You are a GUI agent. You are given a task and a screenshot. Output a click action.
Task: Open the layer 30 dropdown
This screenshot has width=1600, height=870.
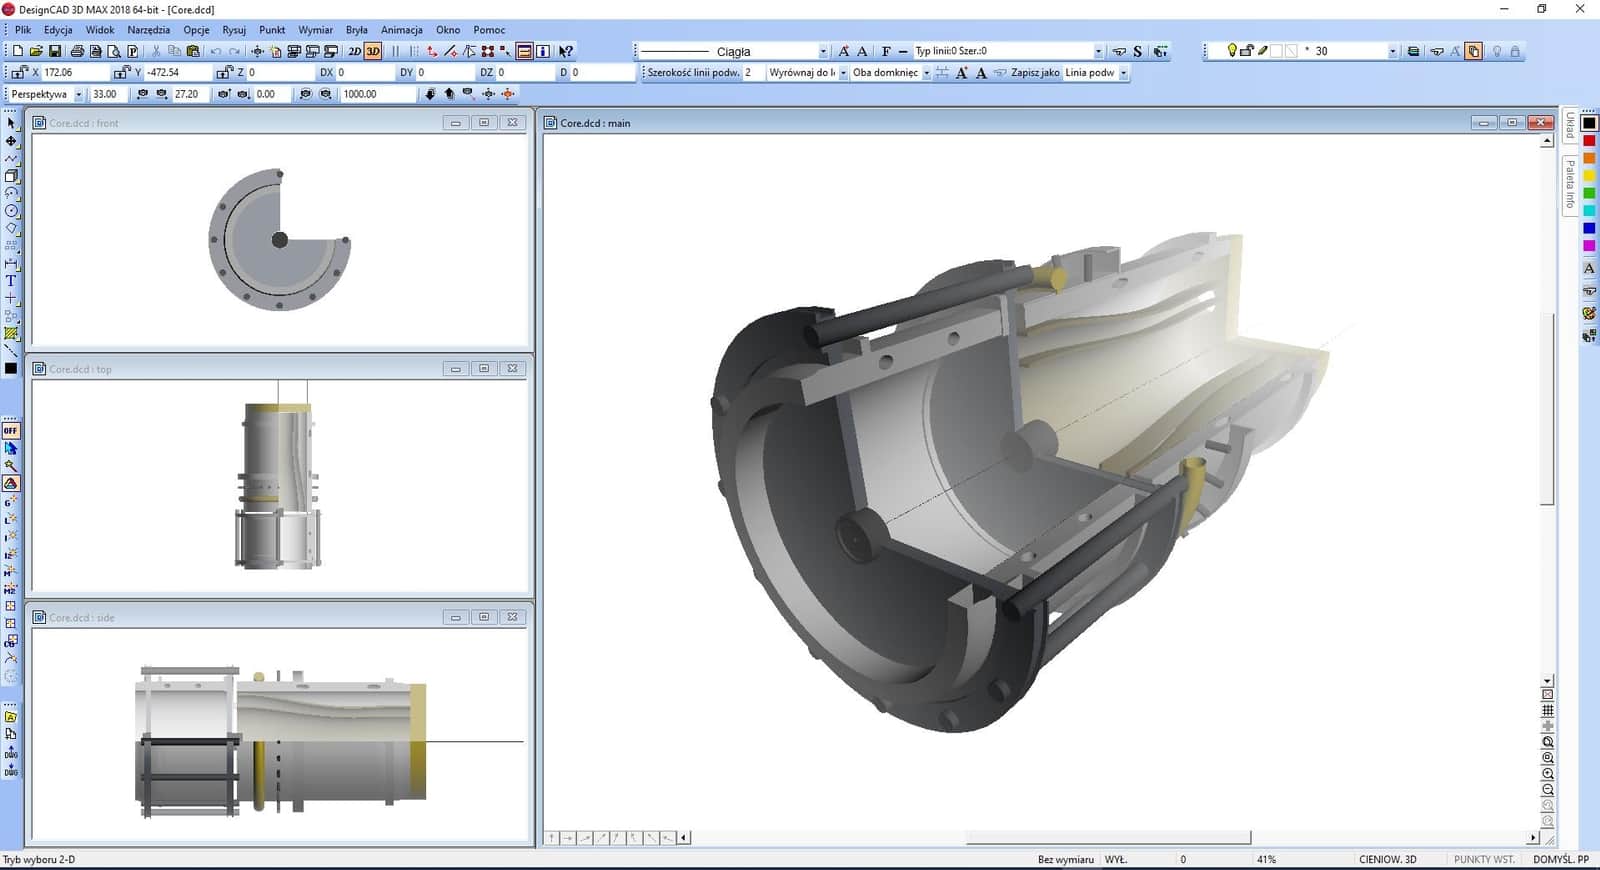pyautogui.click(x=1392, y=51)
